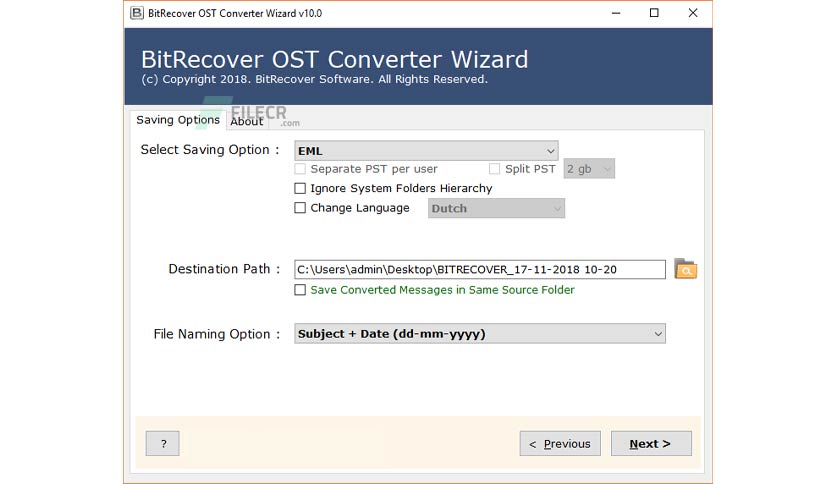836x484 pixels.
Task: Click the Next button
Action: tap(651, 443)
